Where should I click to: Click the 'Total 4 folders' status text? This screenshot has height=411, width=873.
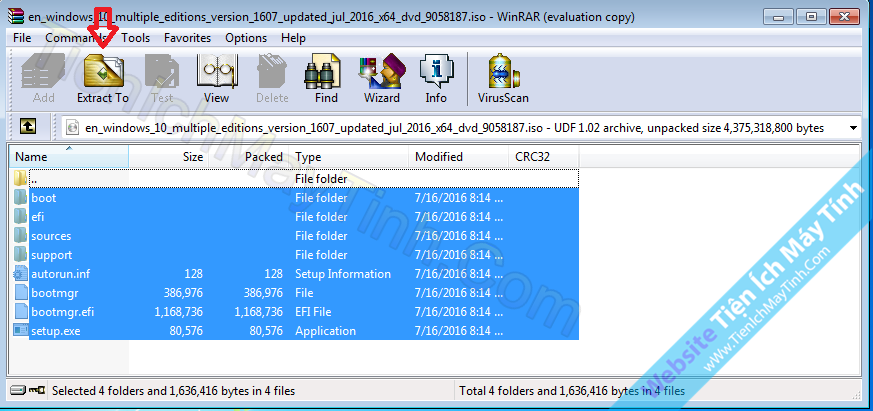point(572,391)
